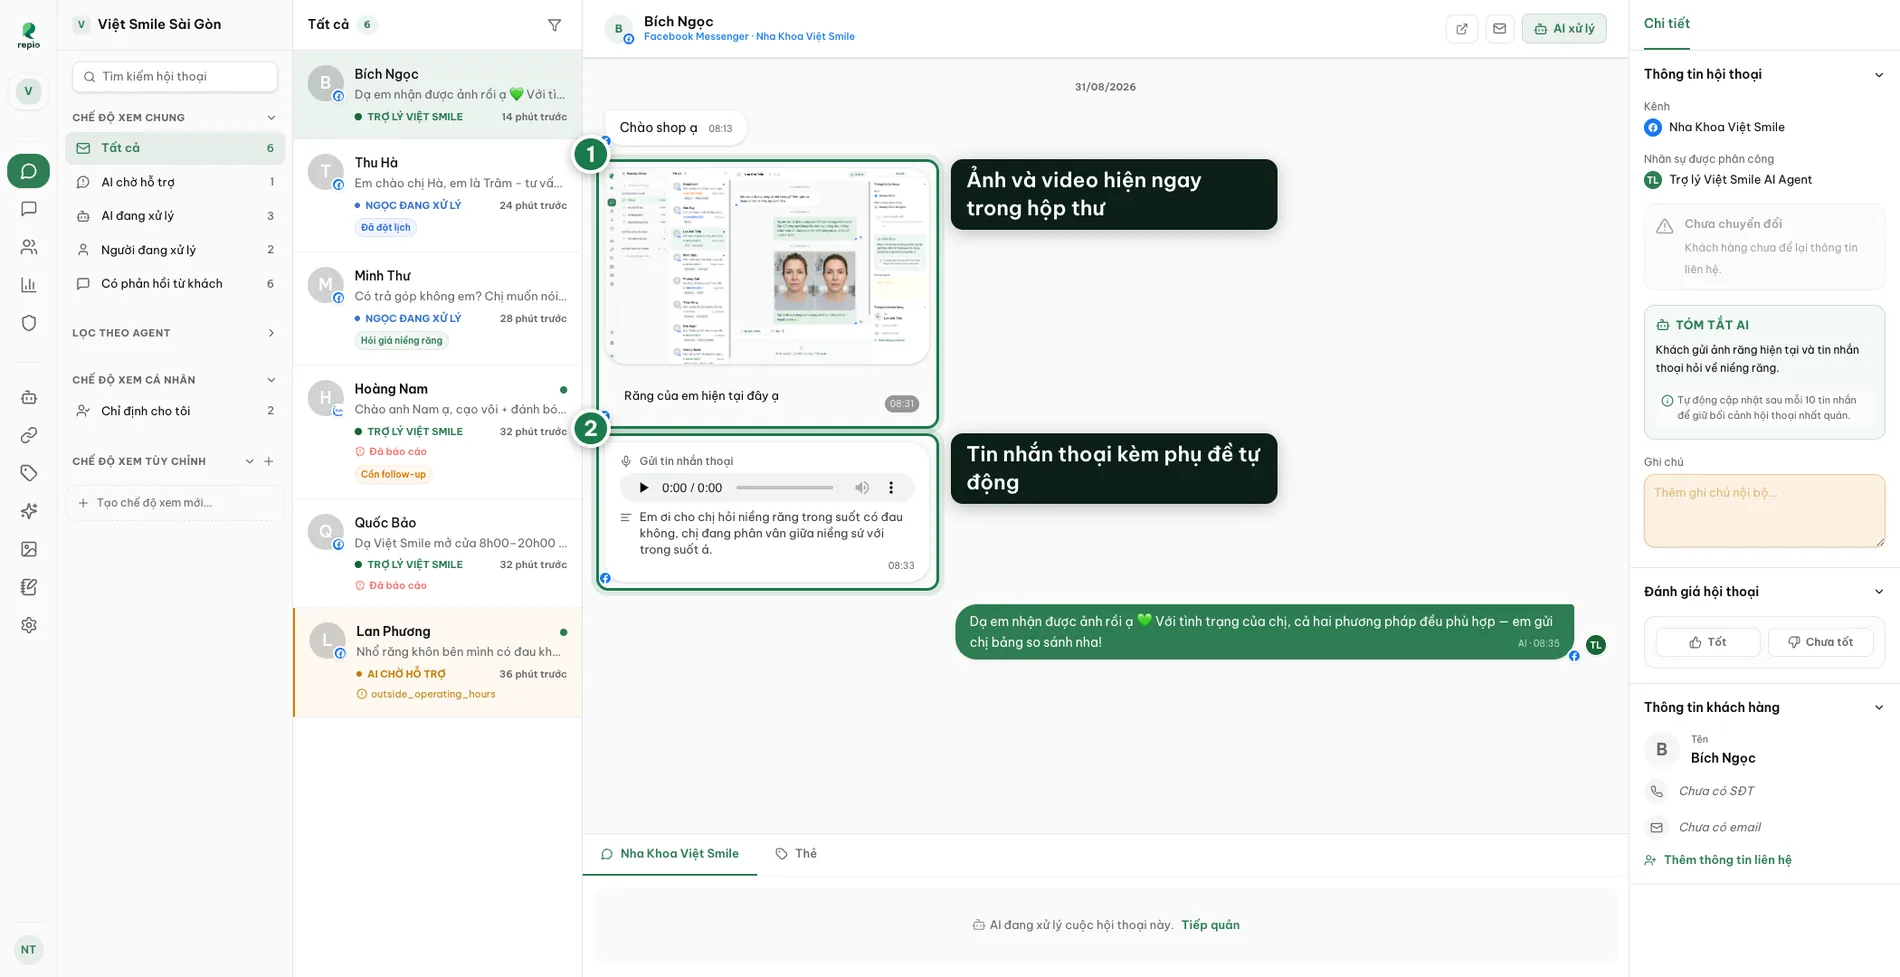This screenshot has width=1900, height=977.
Task: Open the tag icon in left sidebar
Action: point(29,473)
